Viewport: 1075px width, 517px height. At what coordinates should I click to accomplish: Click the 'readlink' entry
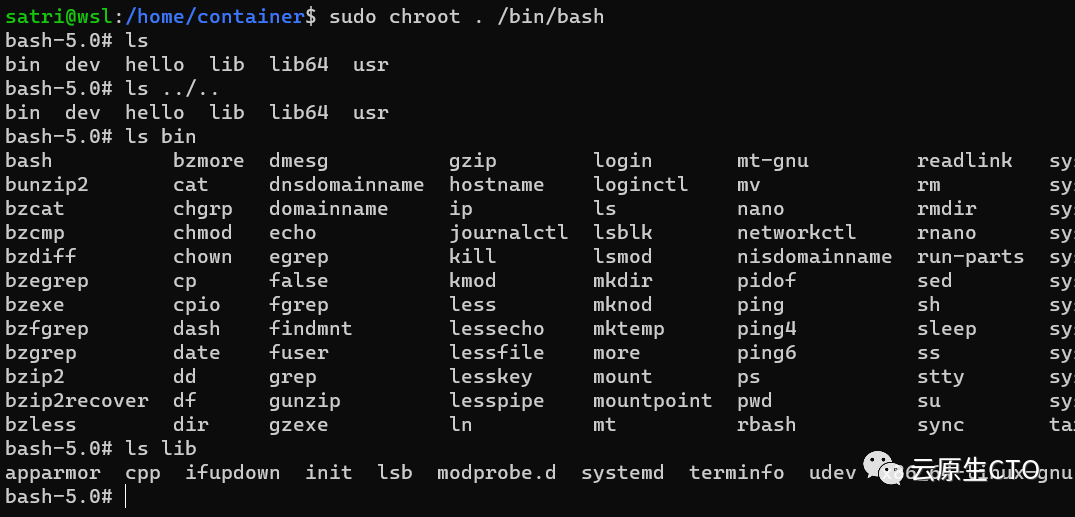(965, 160)
